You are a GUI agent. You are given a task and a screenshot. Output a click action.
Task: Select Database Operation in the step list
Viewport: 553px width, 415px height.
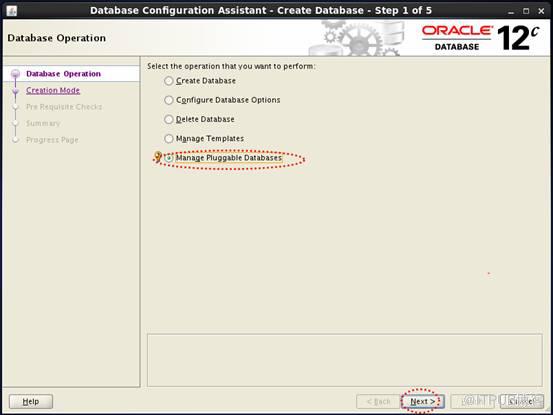(63, 74)
